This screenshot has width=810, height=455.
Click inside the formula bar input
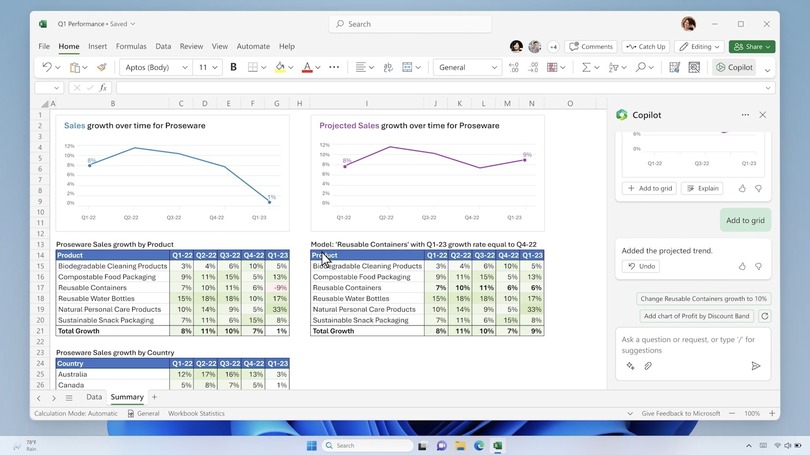coord(439,88)
